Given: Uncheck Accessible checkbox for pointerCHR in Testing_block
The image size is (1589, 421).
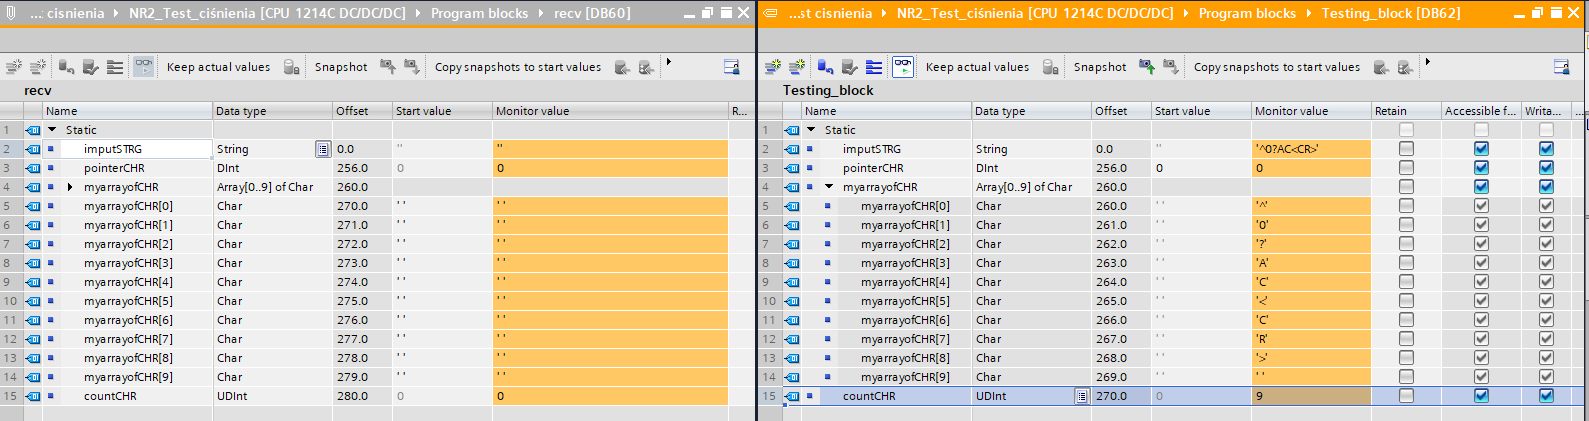Looking at the screenshot, I should click(x=1481, y=168).
